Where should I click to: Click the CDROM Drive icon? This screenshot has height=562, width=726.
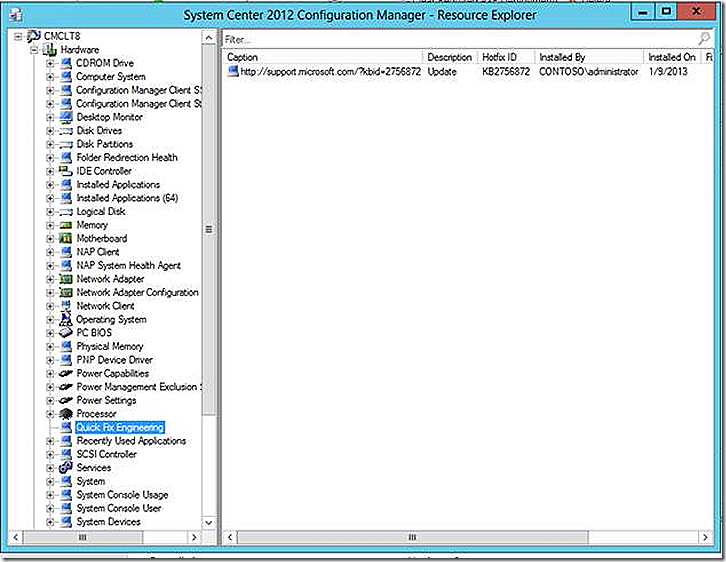click(x=66, y=63)
